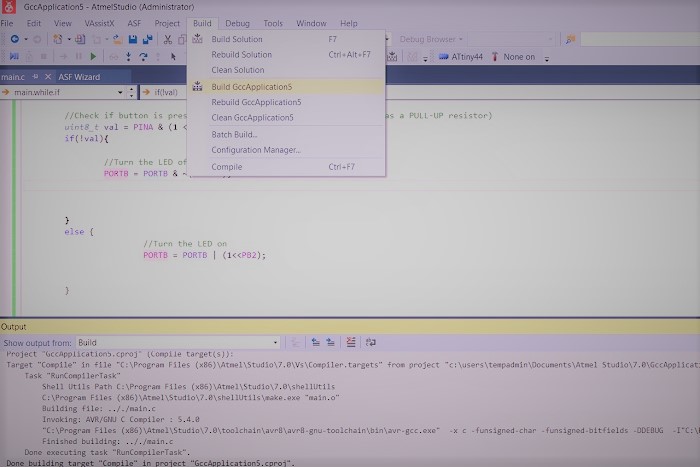Click the build icon next to ATtiny44

pos(392,57)
